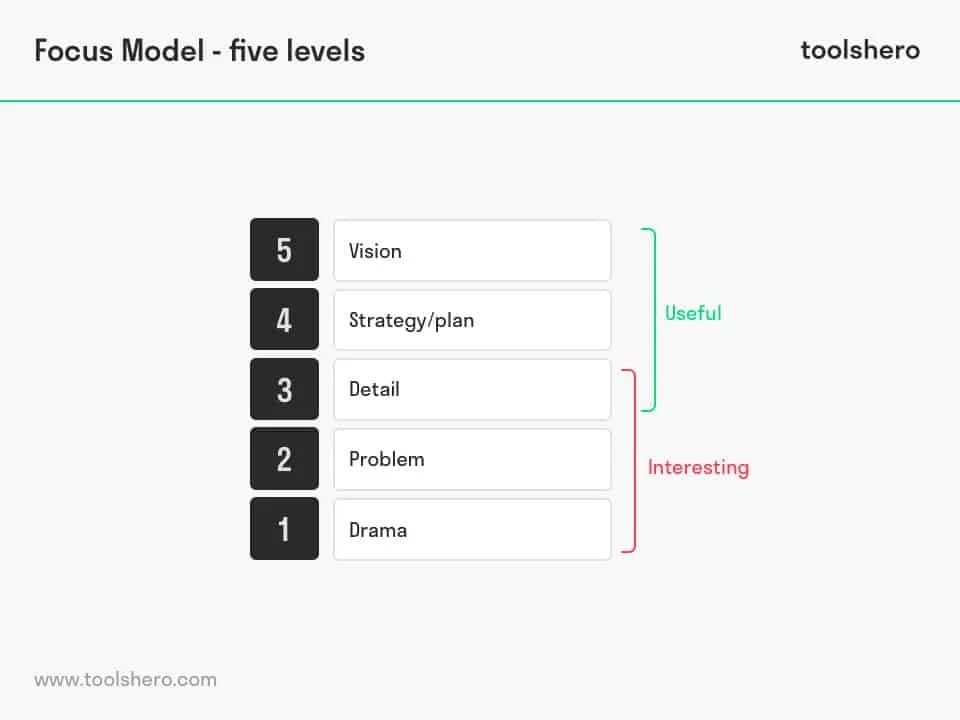This screenshot has width=960, height=720.
Task: Open the www.toolshero.com link
Action: [x=125, y=679]
